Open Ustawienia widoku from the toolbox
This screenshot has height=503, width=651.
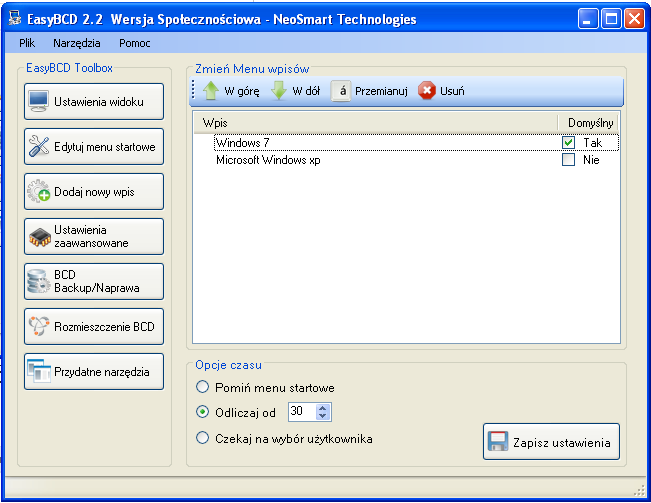click(94, 101)
